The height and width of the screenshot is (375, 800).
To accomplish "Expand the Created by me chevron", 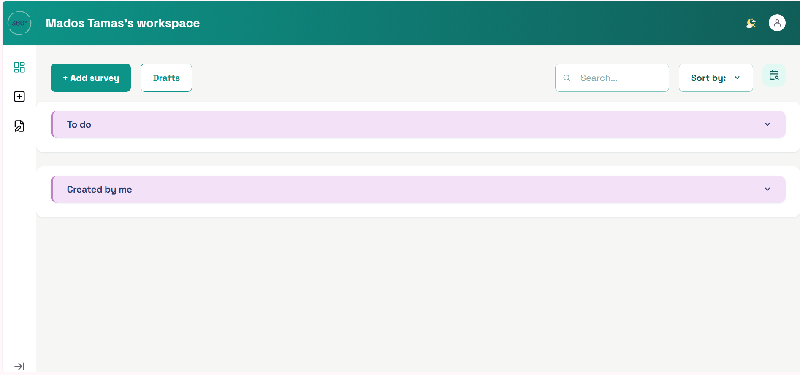I will [x=767, y=189].
